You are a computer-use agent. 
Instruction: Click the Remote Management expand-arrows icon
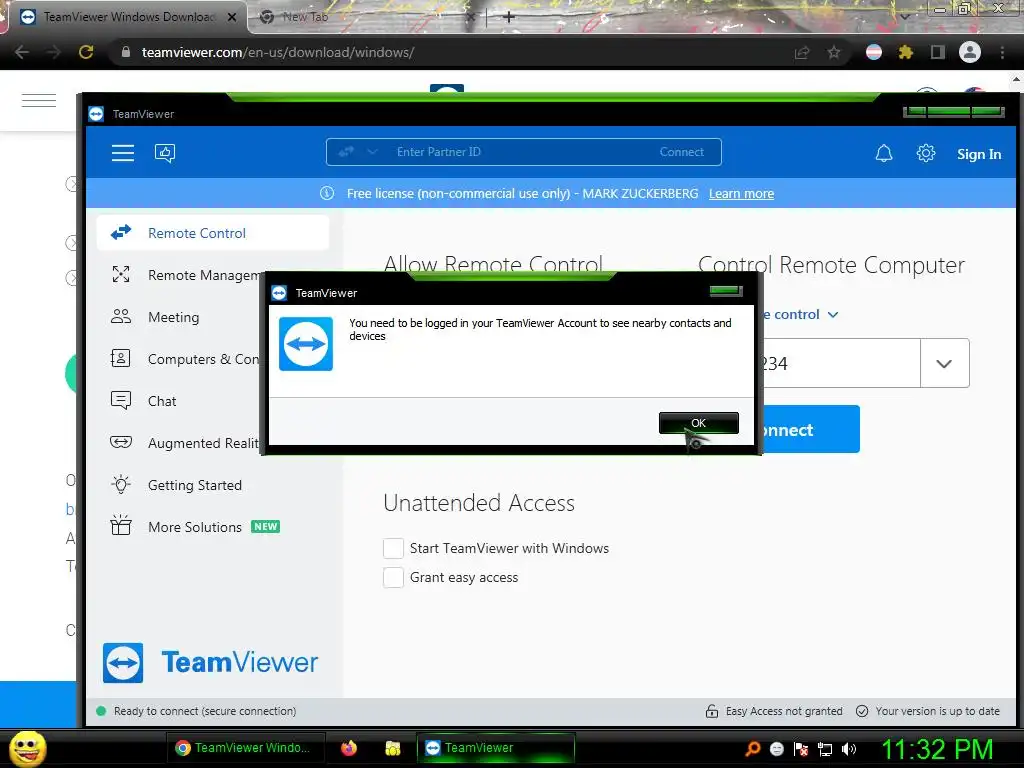pyautogui.click(x=121, y=274)
